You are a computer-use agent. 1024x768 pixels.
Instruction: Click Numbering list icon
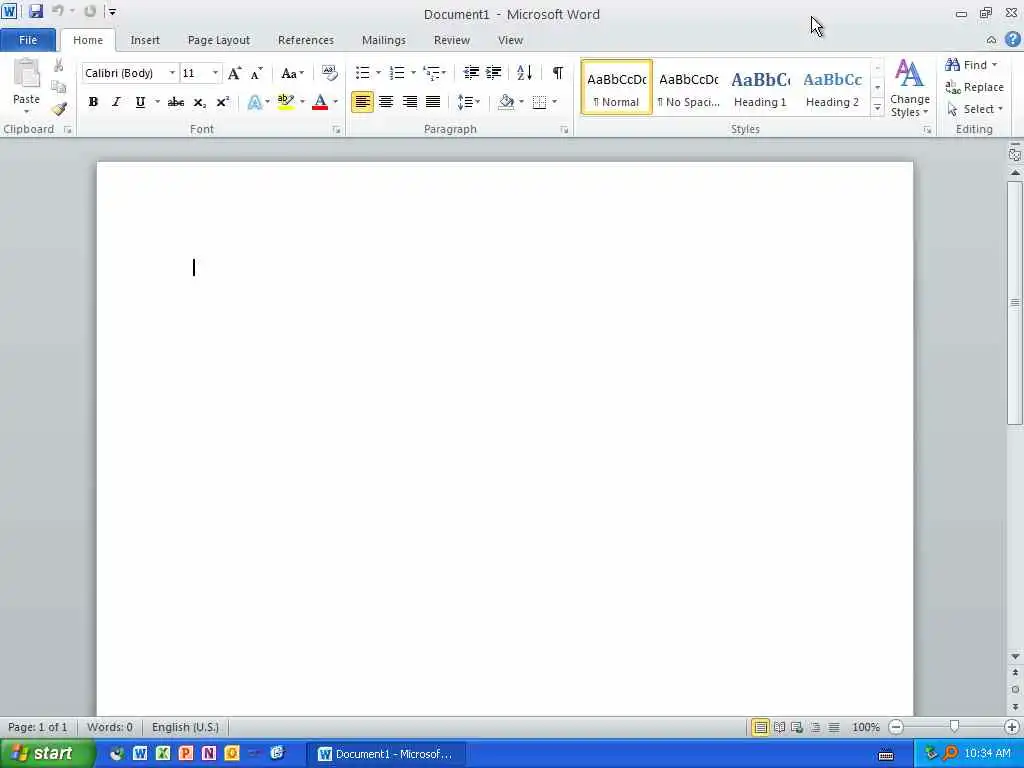click(397, 72)
